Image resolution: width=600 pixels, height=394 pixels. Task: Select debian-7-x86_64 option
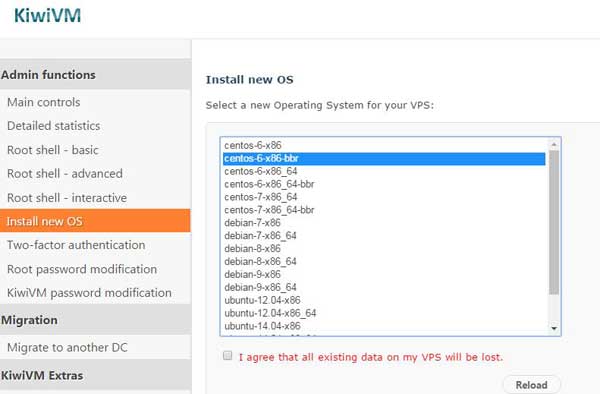point(384,236)
